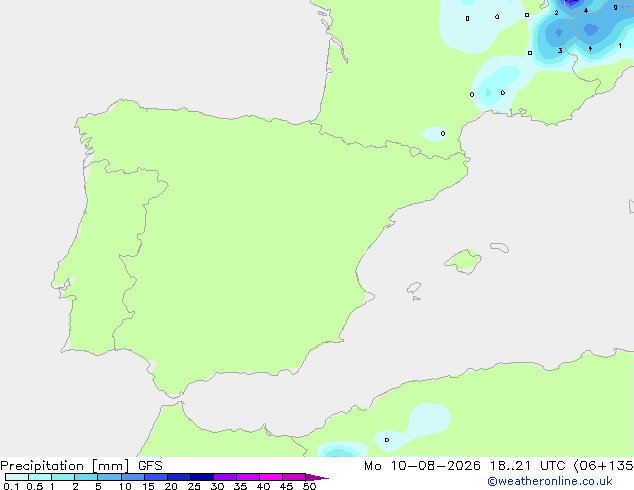Click the over-50 mm arrow tip of legend

tap(317, 477)
